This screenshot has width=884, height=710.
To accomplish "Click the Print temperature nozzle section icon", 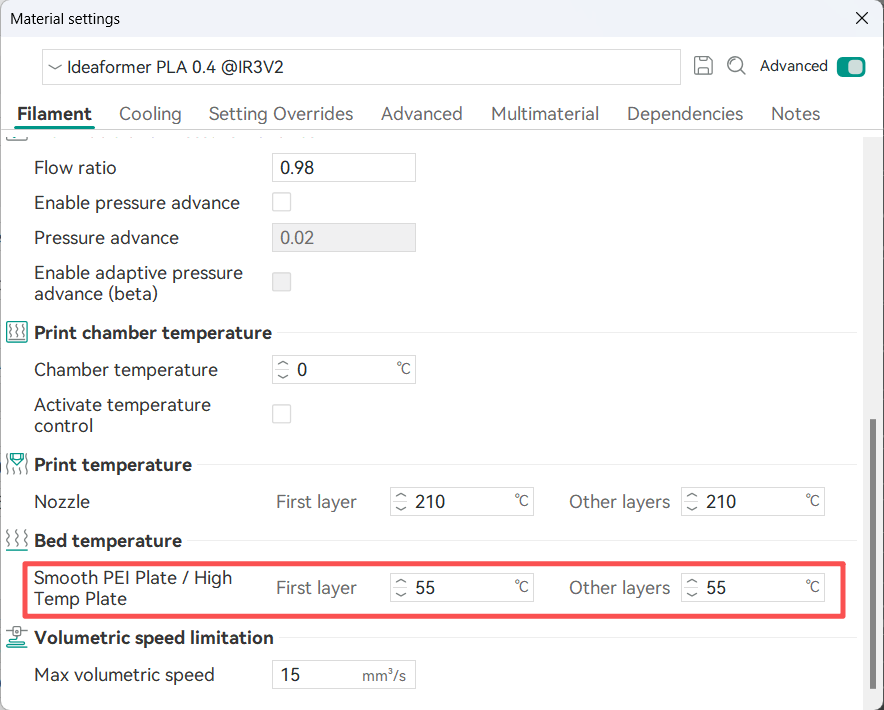I will point(17,464).
